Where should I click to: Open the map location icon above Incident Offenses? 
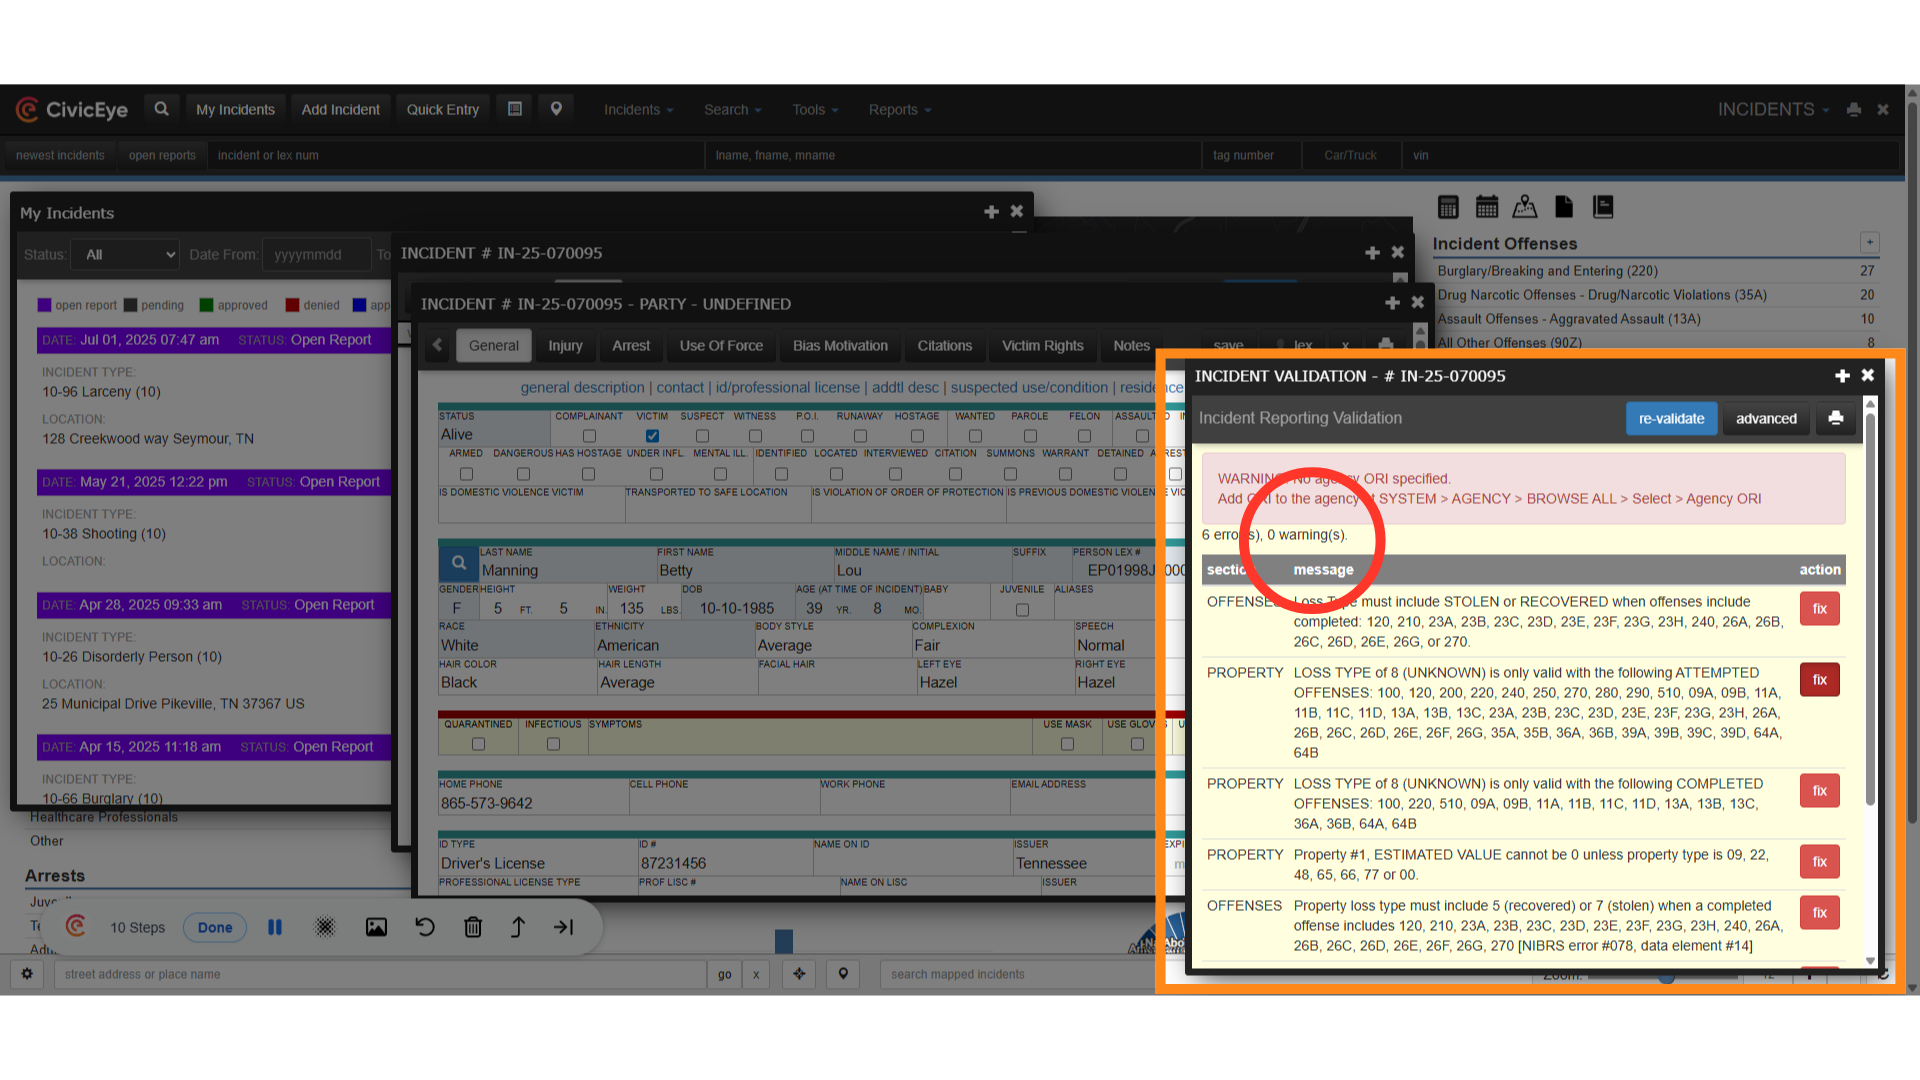(1525, 207)
